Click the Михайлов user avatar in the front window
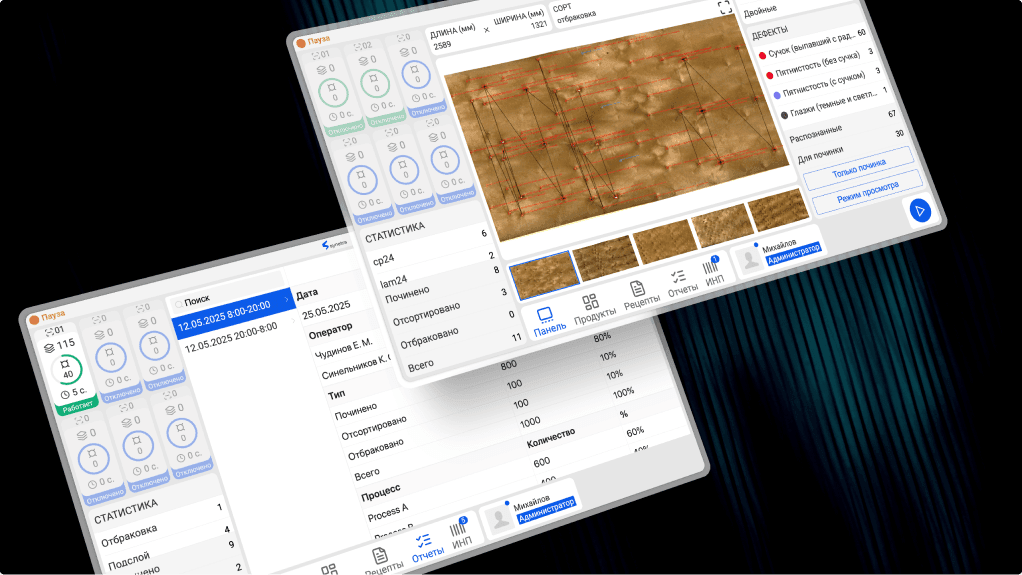The image size is (1022, 575). pyautogui.click(x=747, y=259)
